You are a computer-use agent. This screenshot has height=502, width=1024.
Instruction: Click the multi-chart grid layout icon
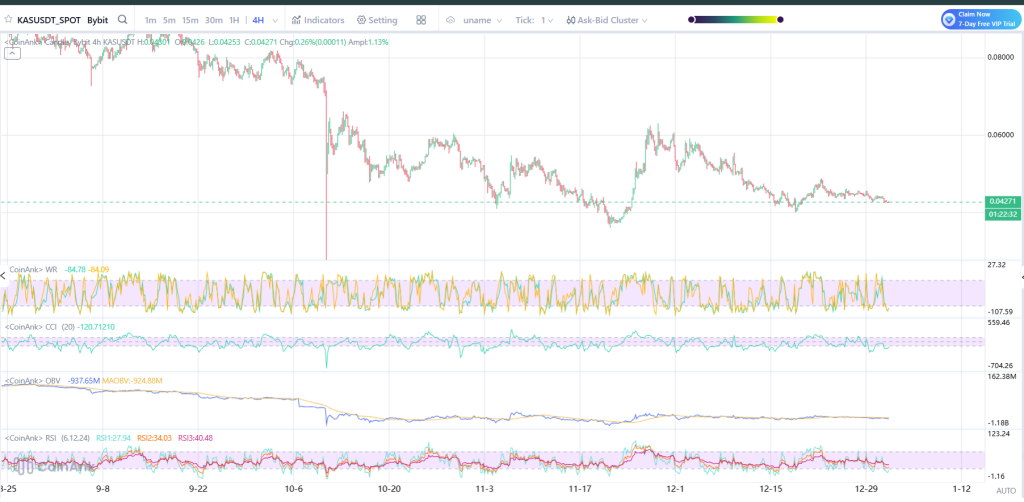coord(421,20)
